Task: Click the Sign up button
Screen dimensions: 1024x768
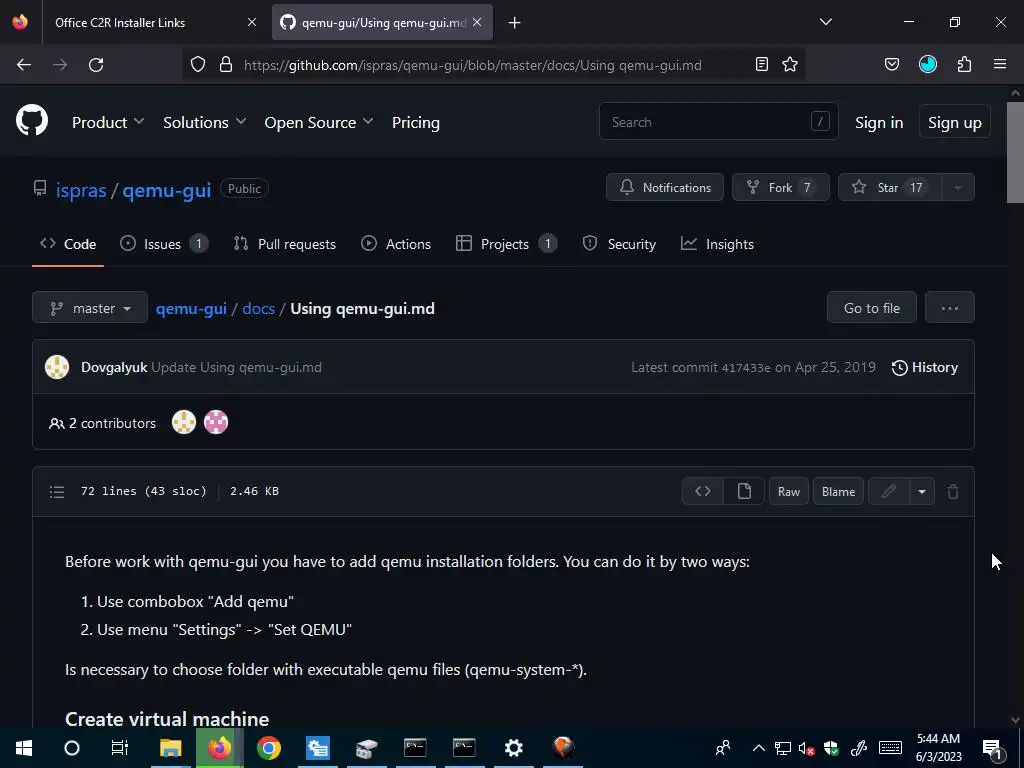Action: (955, 122)
